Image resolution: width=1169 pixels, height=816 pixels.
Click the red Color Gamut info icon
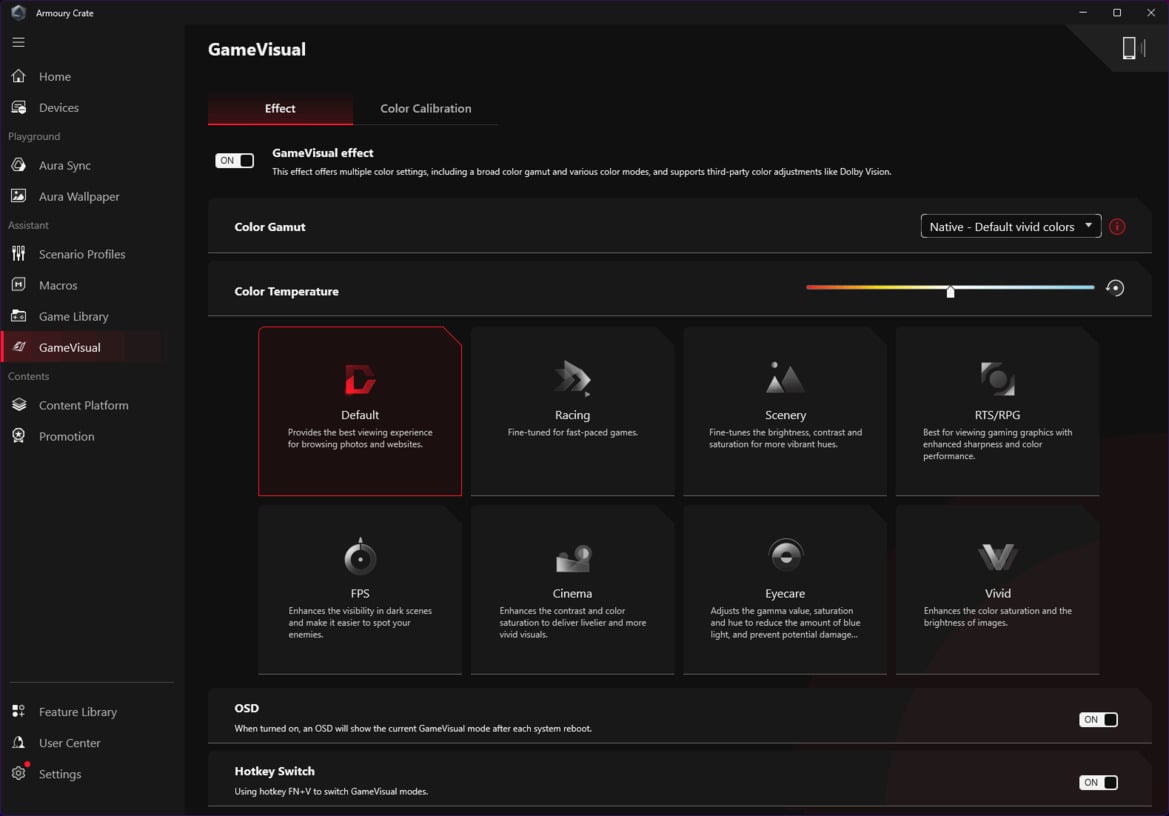1117,227
